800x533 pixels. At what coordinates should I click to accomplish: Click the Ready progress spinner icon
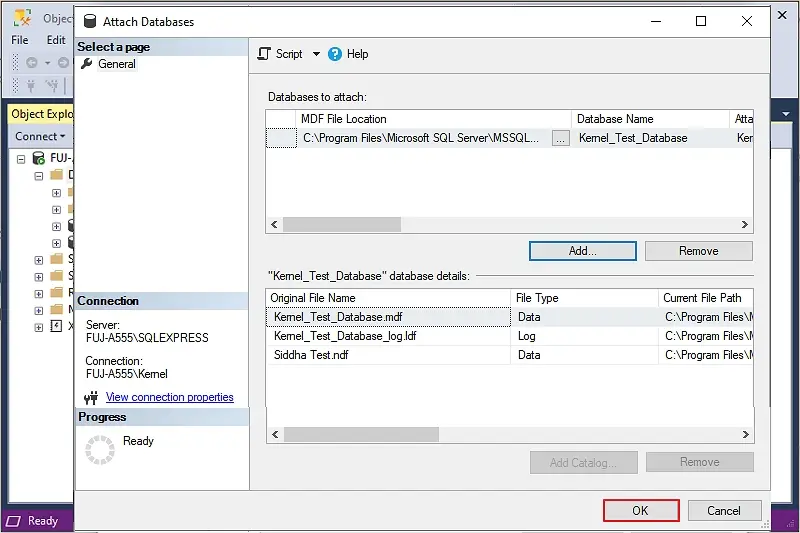coord(99,450)
